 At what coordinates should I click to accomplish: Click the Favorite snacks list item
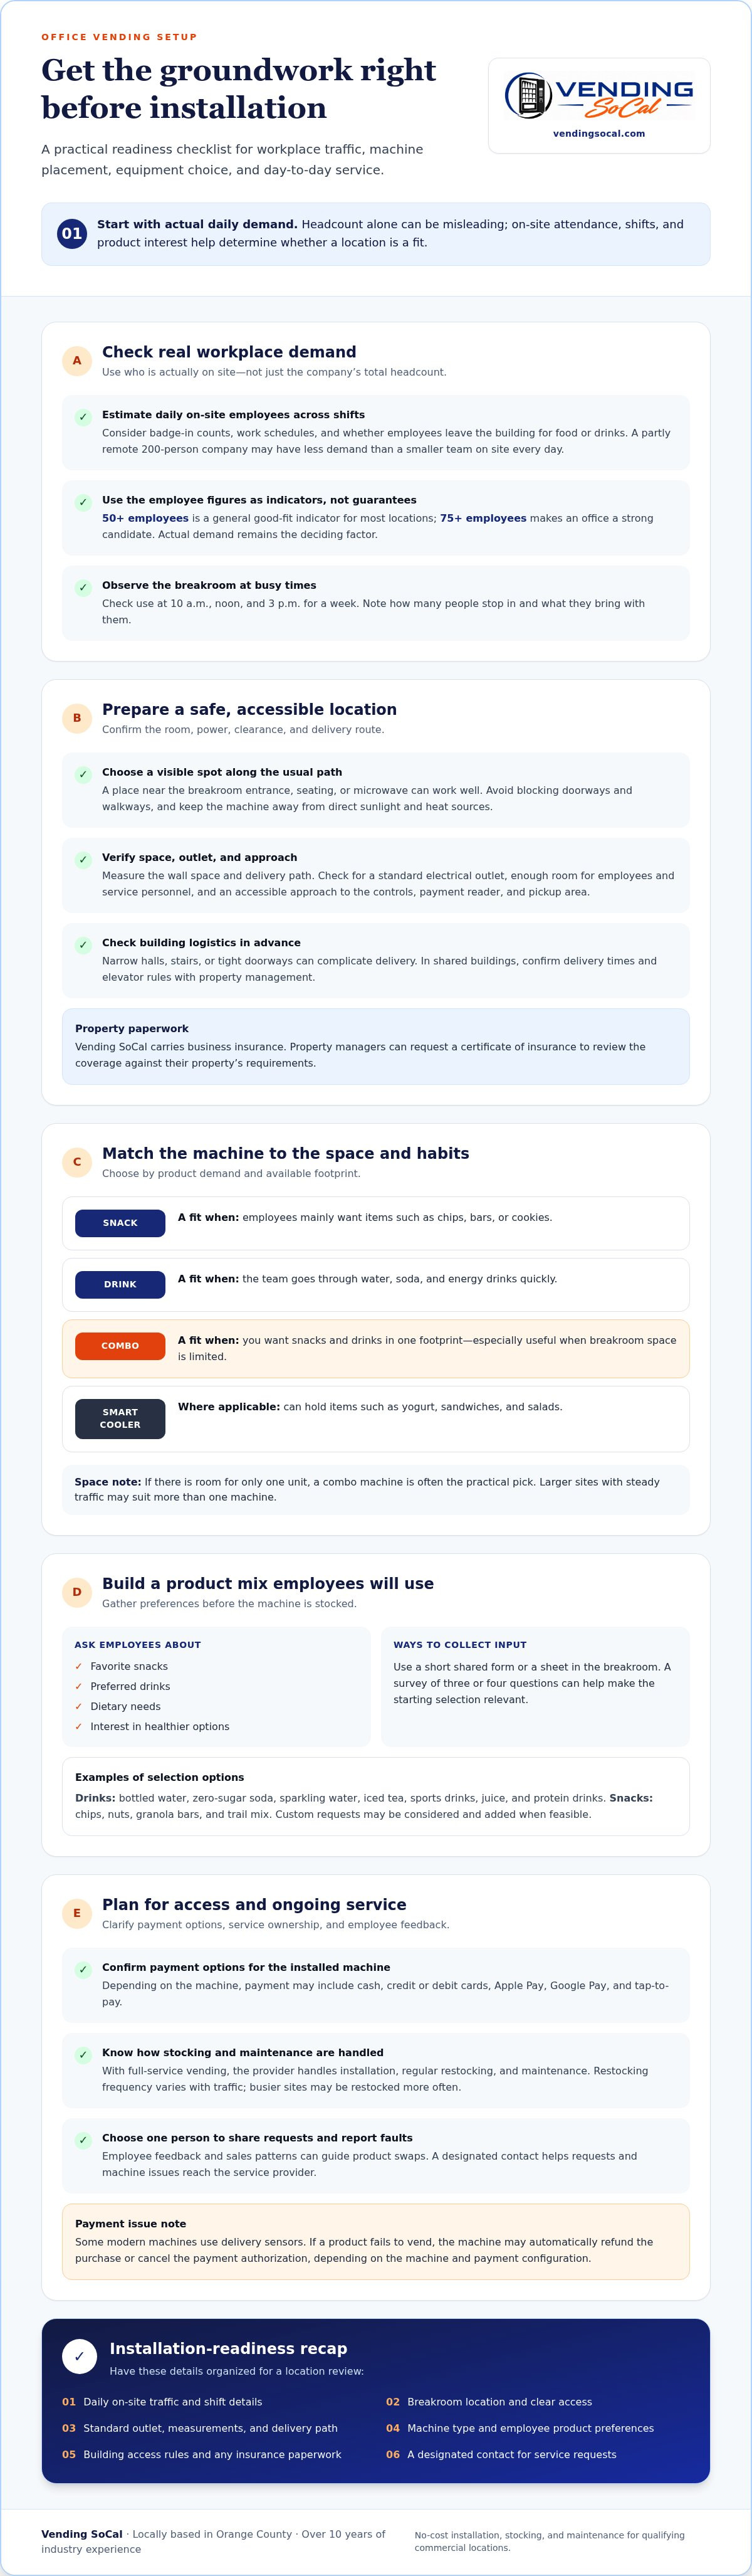click(x=129, y=1666)
